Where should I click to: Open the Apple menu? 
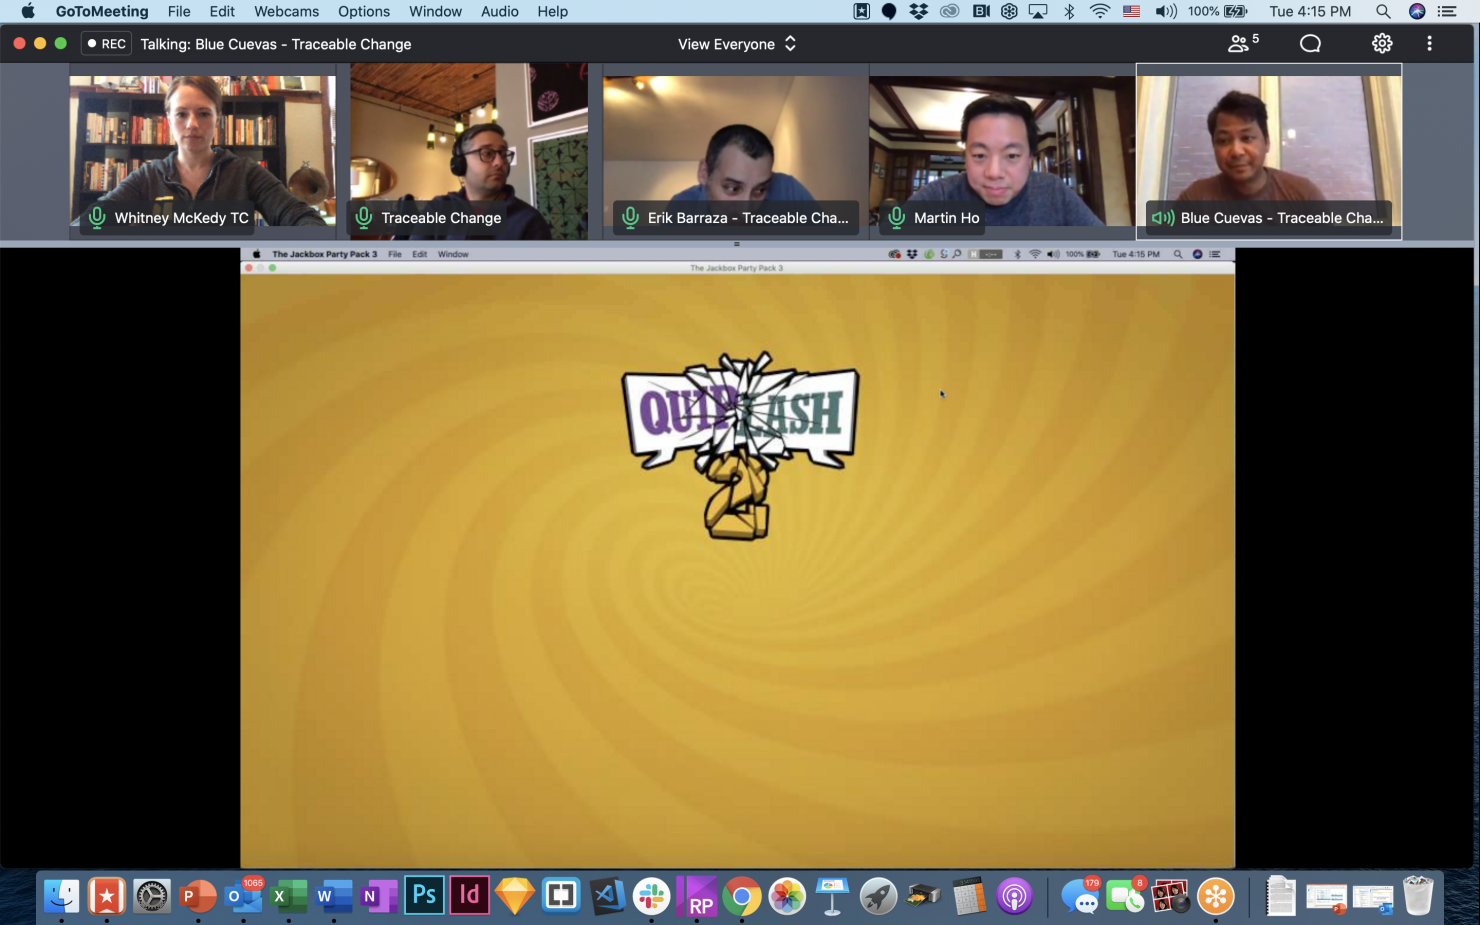coord(27,11)
